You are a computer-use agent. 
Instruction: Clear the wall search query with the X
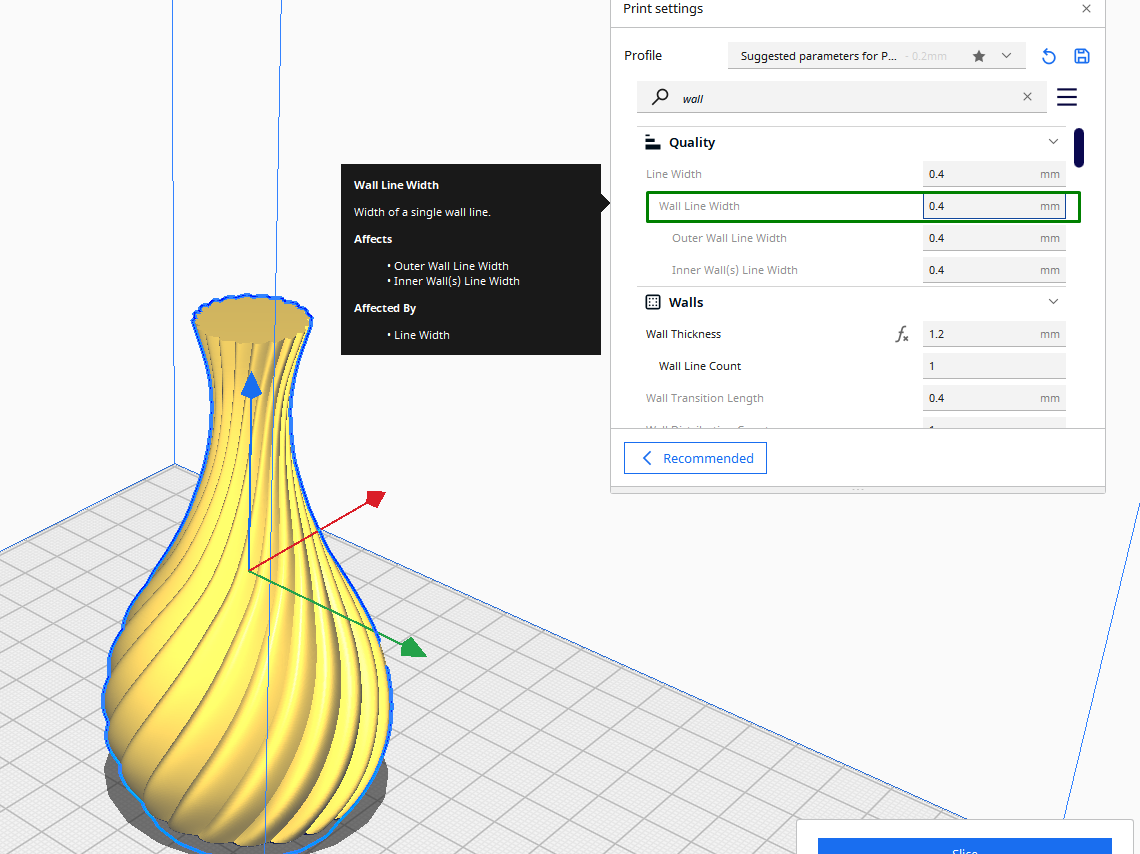click(1027, 96)
